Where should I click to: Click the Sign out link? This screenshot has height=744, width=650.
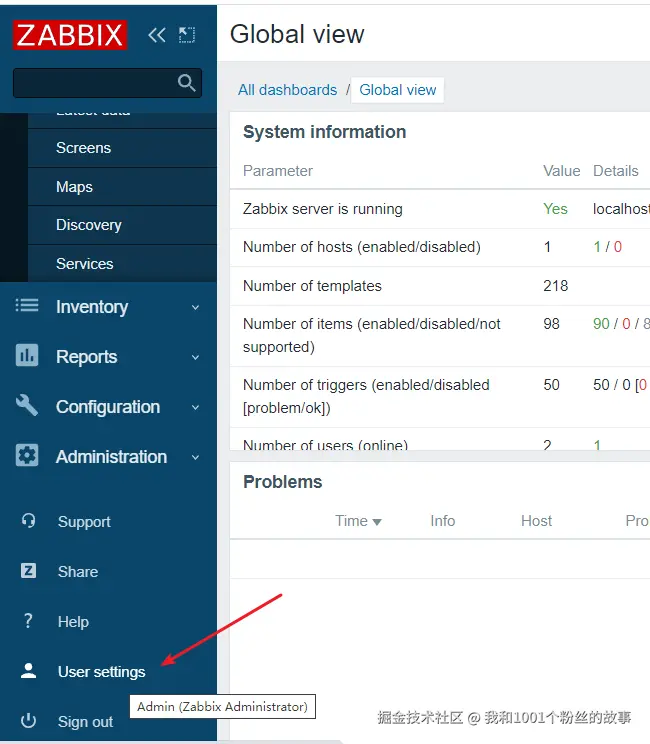click(x=85, y=722)
